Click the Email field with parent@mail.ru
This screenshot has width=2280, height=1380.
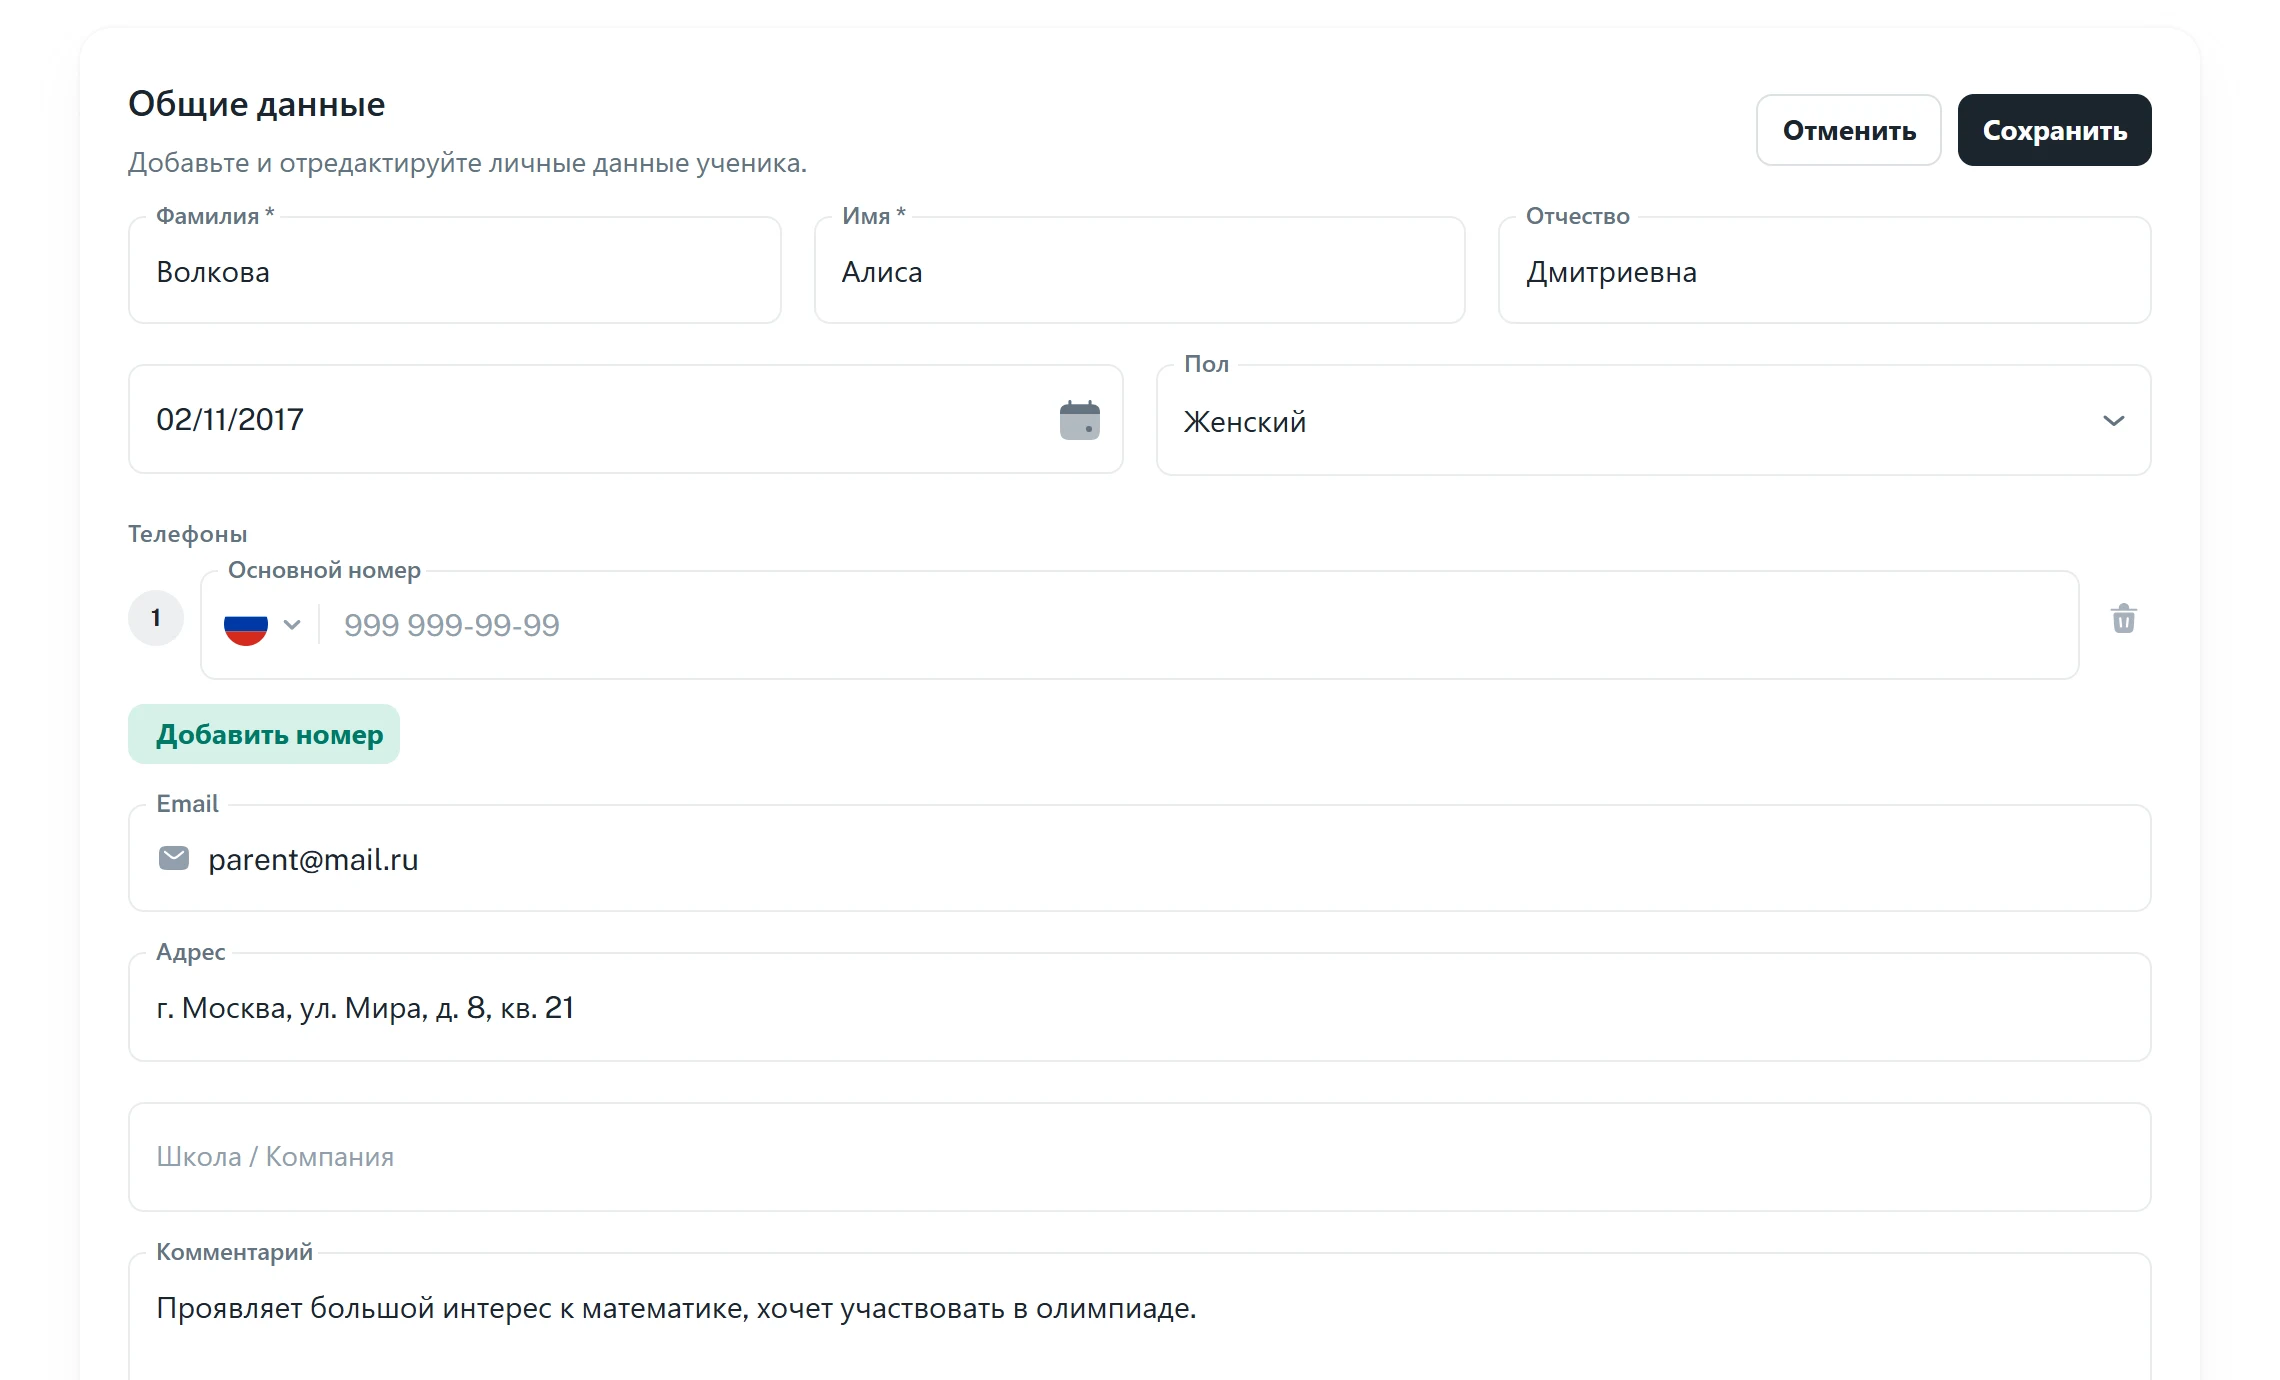(x=1140, y=858)
